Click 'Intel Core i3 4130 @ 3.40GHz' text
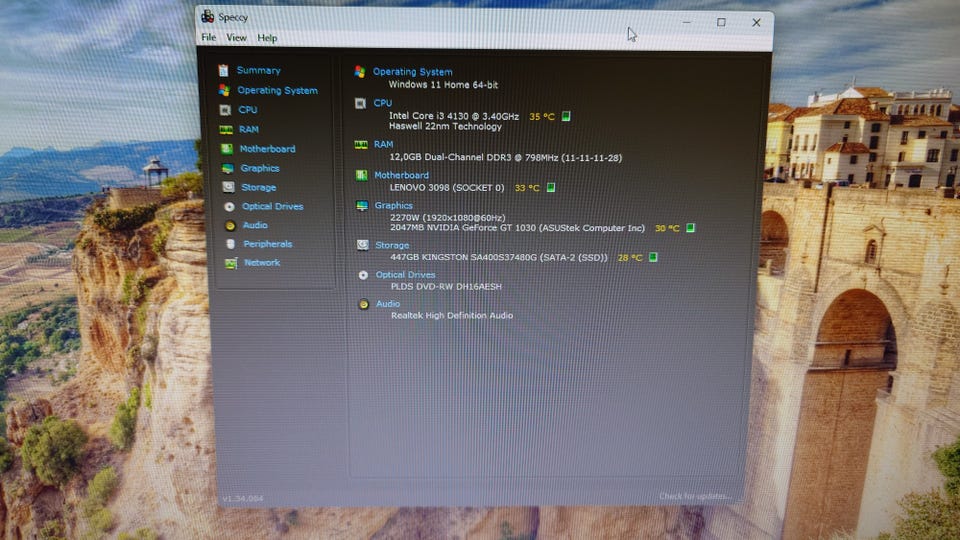 (x=454, y=116)
